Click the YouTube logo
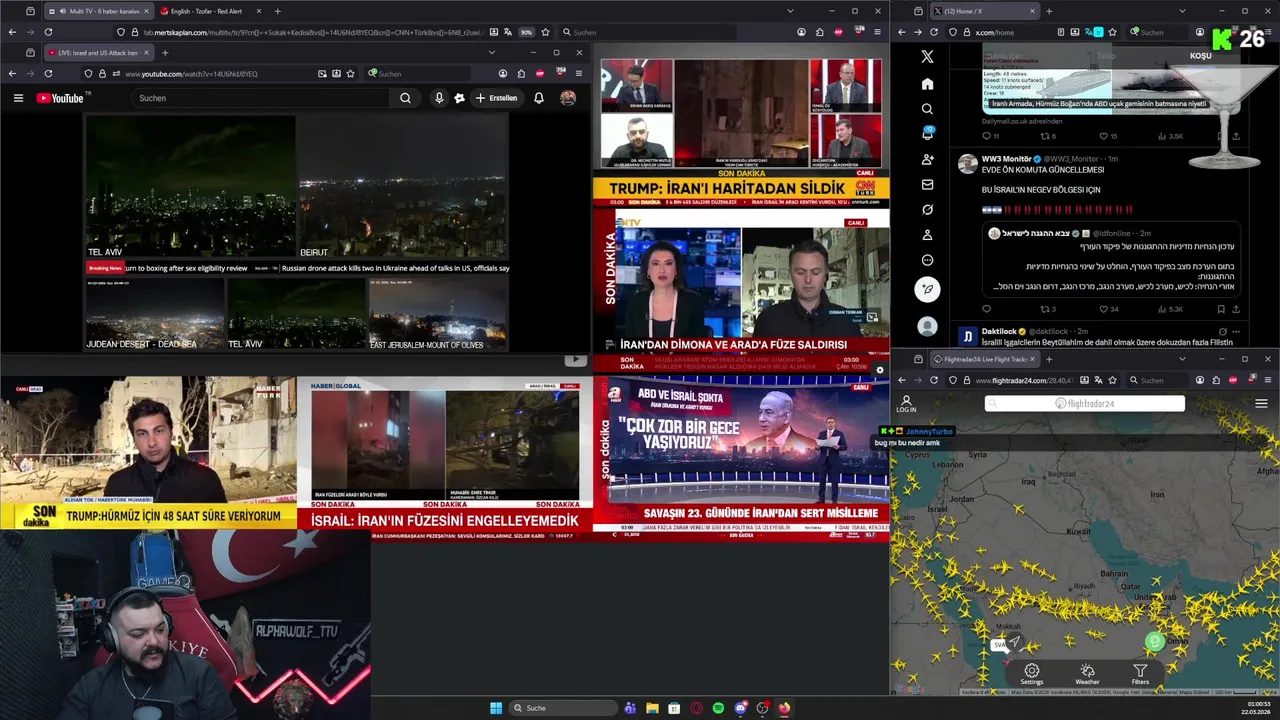 [60, 98]
